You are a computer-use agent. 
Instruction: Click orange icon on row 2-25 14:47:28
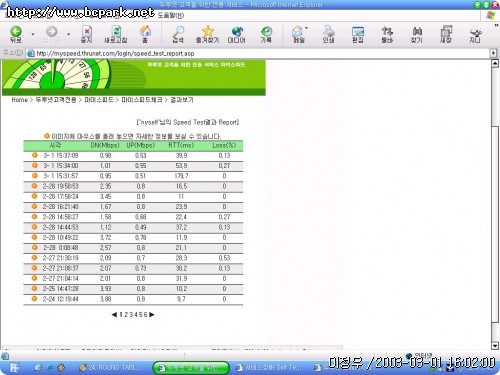[x=34, y=288]
